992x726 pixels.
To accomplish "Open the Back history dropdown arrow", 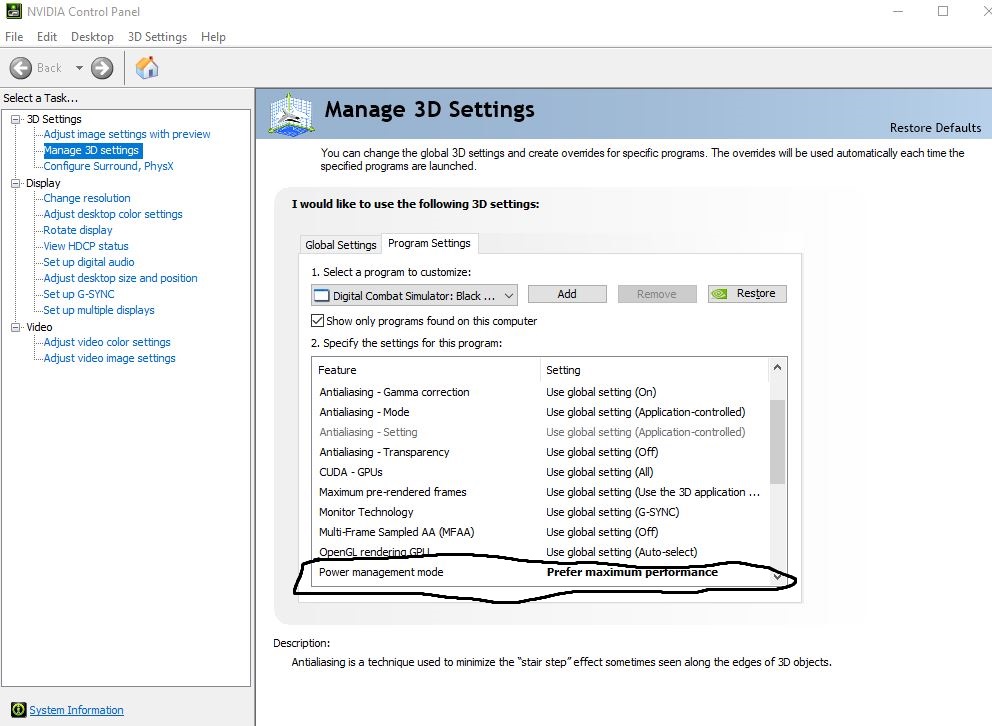I will pos(79,68).
